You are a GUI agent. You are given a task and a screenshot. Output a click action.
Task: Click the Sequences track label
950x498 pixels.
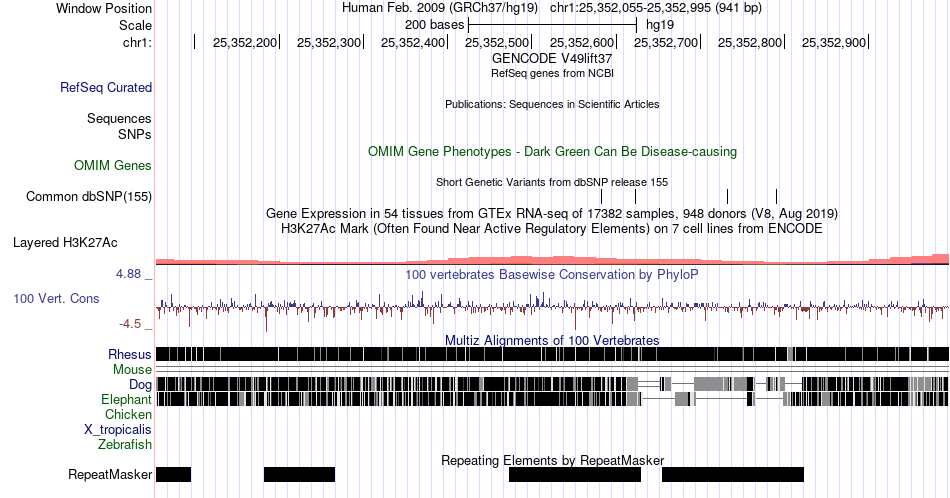119,118
